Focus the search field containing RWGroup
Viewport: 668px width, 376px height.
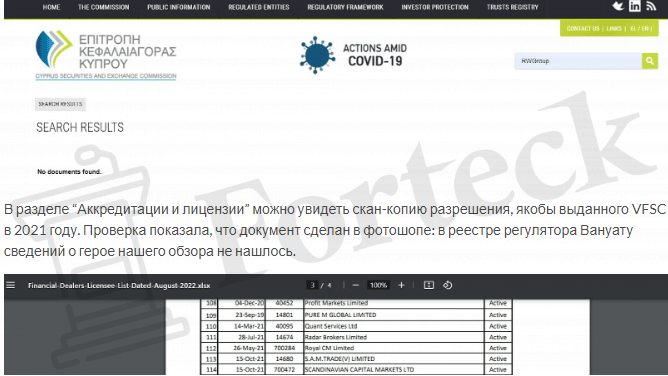pos(578,61)
